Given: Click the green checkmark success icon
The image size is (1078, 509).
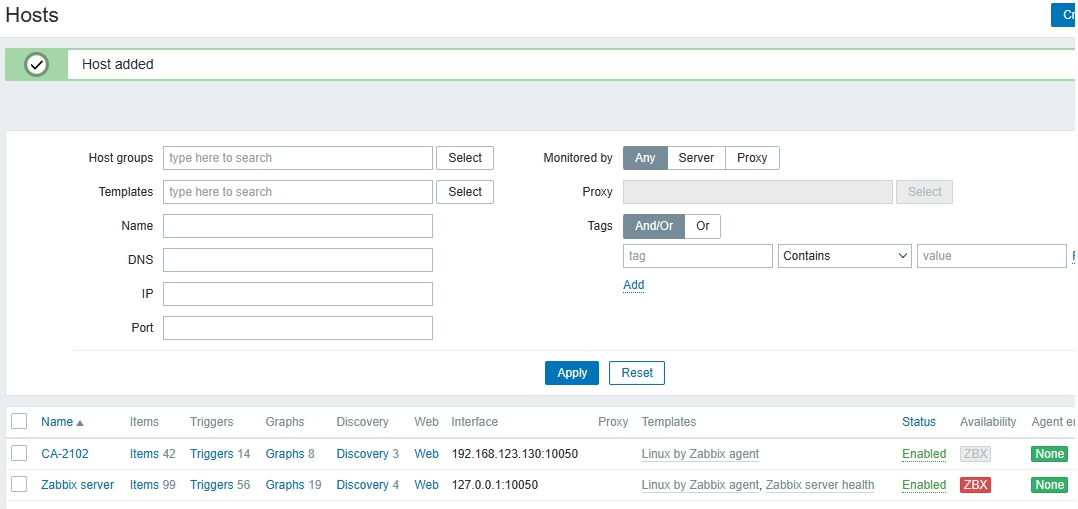Looking at the screenshot, I should [37, 64].
